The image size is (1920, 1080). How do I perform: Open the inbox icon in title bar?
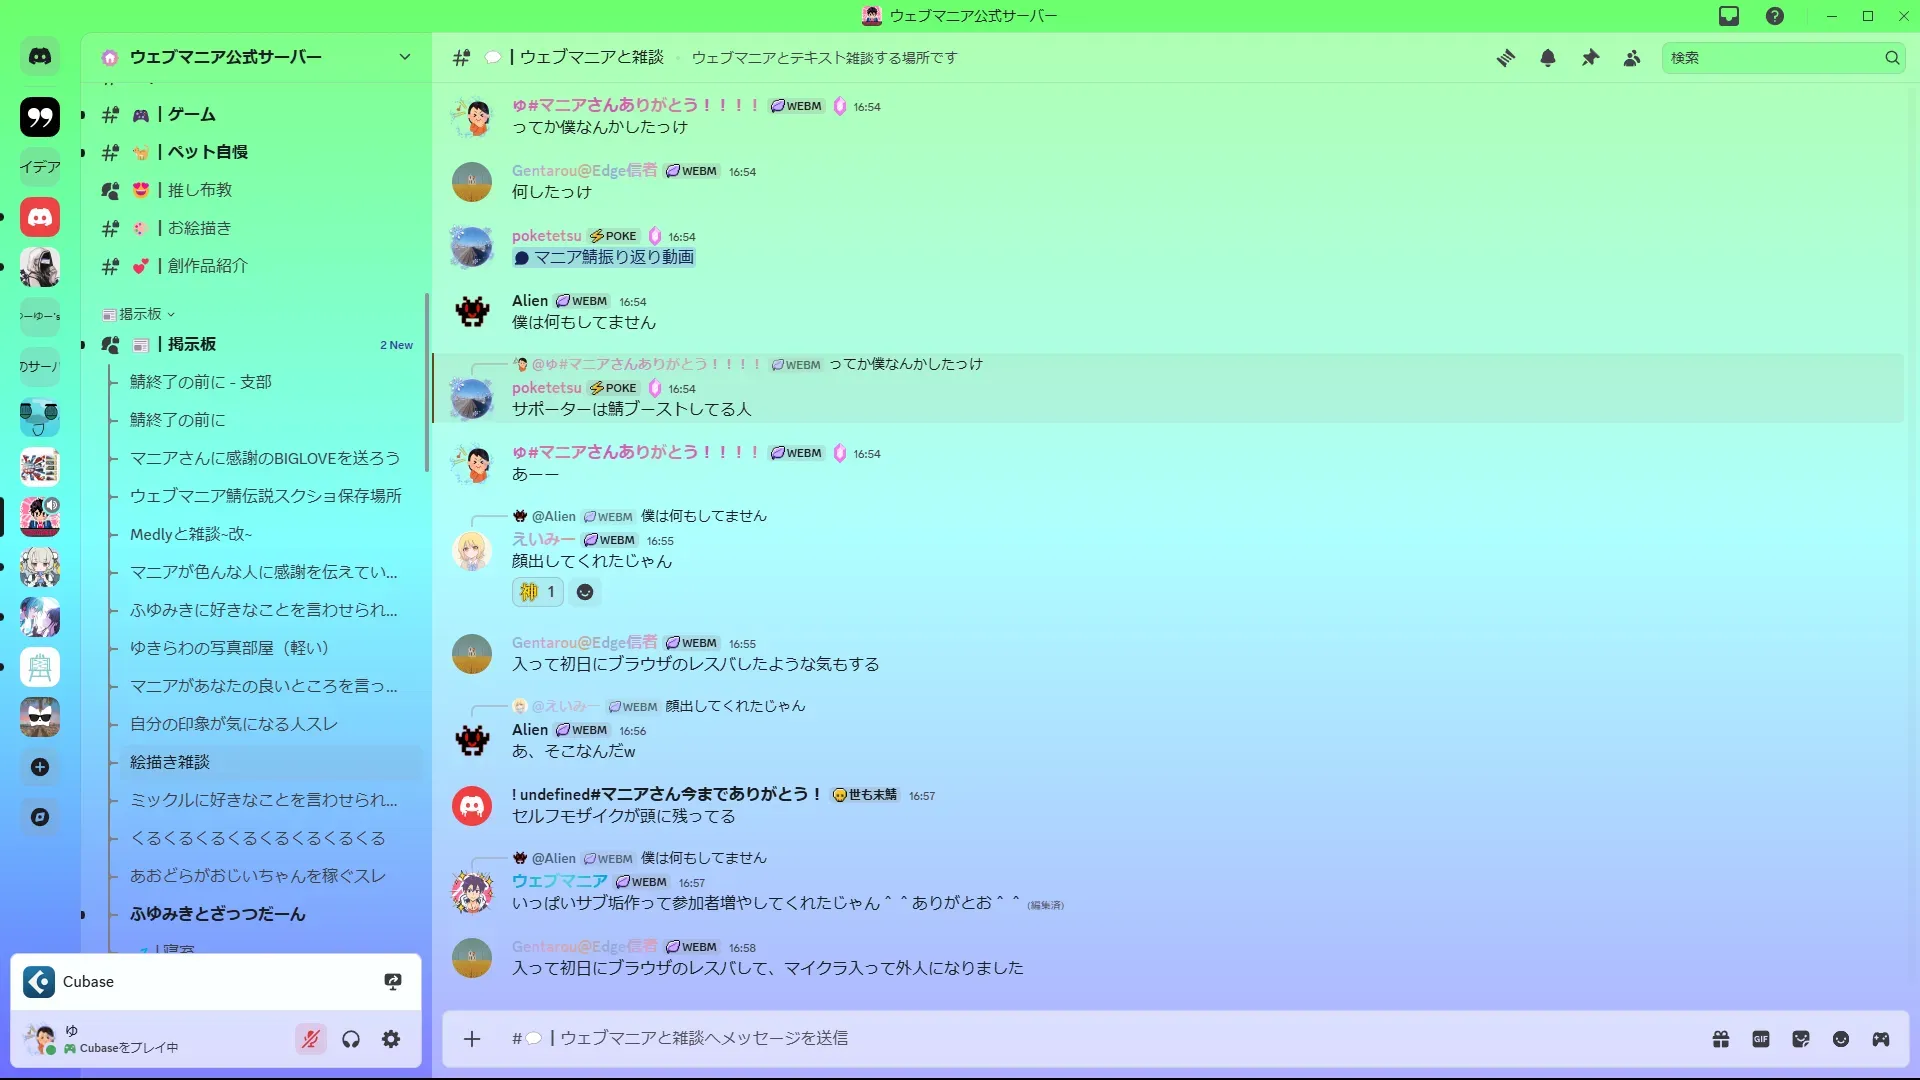click(x=1729, y=16)
